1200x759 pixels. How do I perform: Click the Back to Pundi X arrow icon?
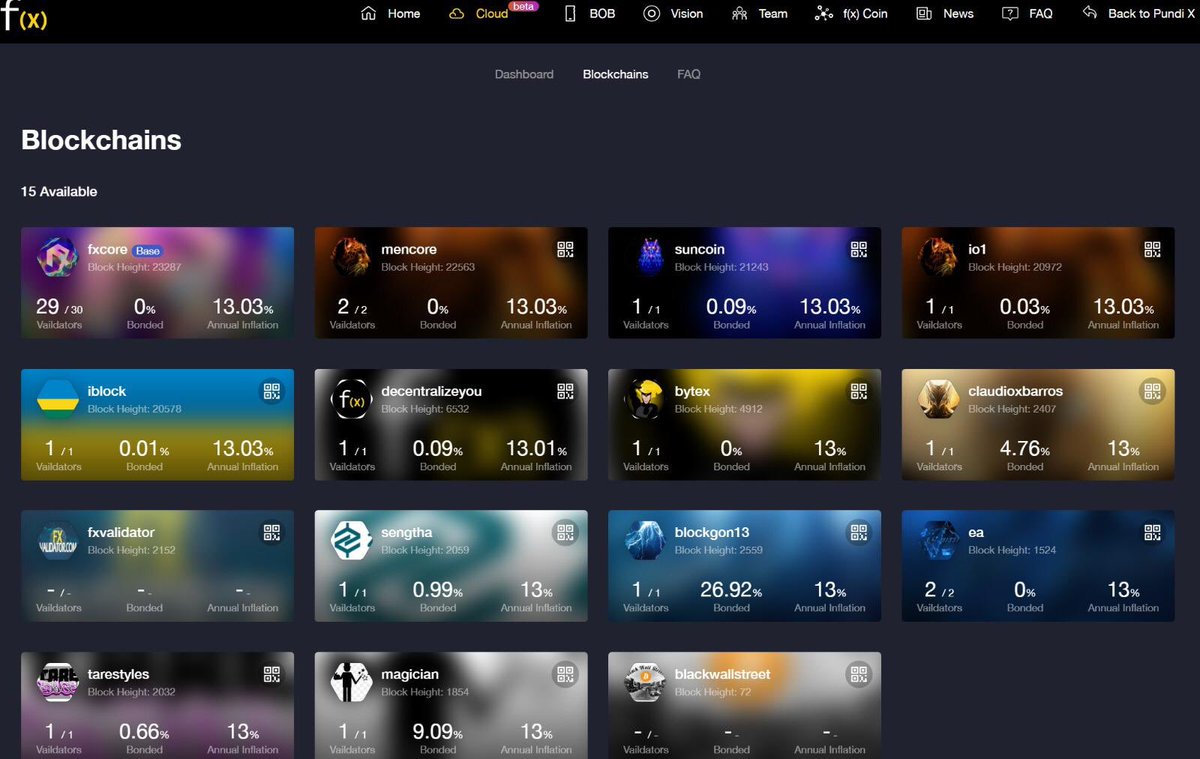point(1090,13)
